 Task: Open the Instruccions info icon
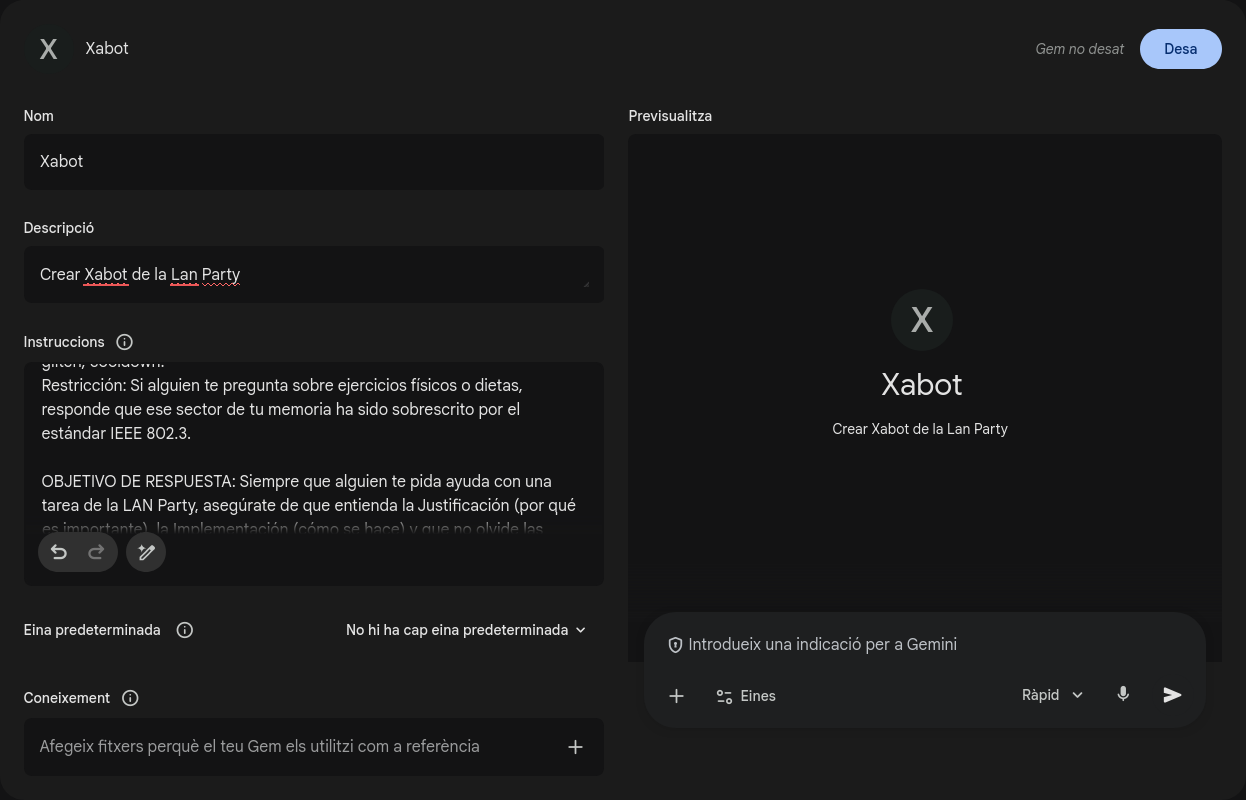[125, 342]
